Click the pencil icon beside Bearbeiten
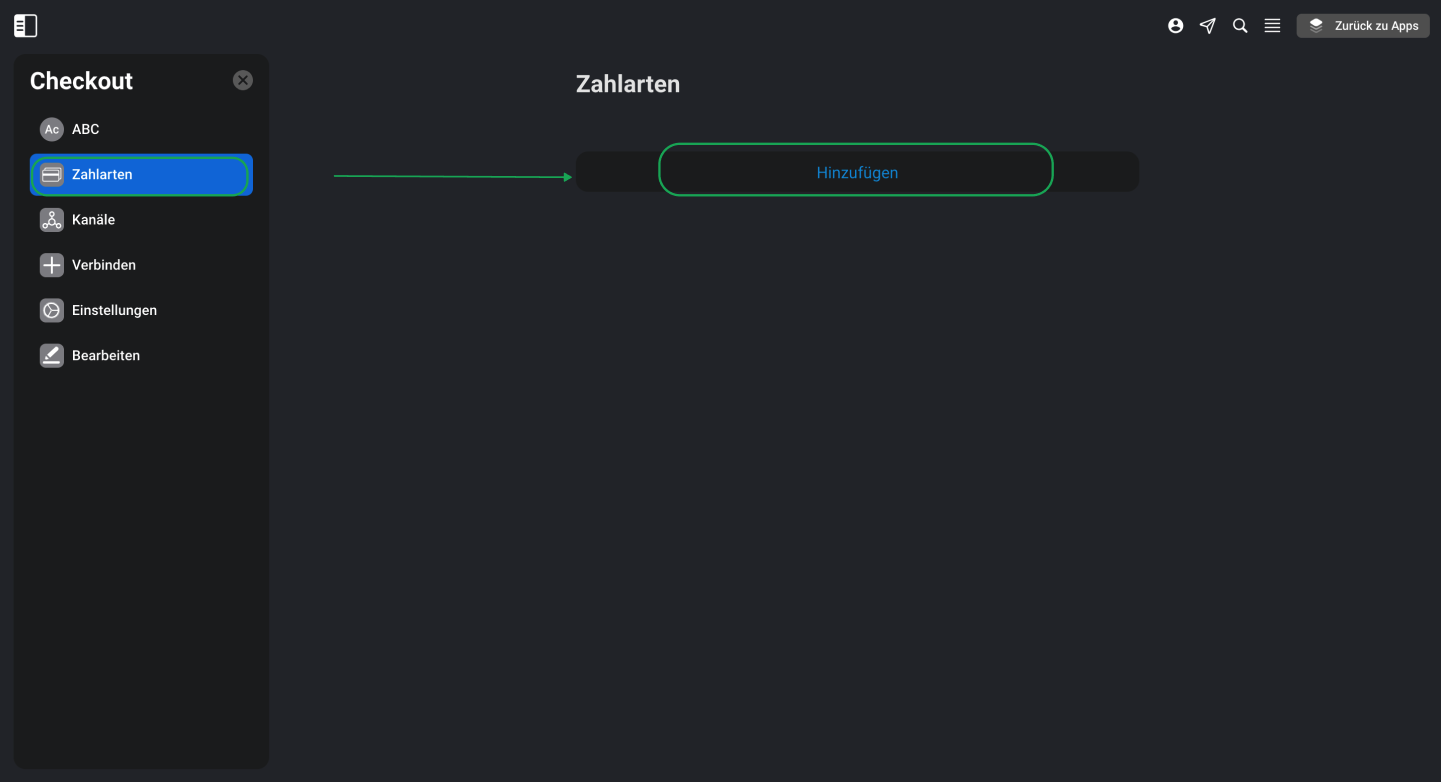Screen dimensions: 1441x782 pos(52,355)
